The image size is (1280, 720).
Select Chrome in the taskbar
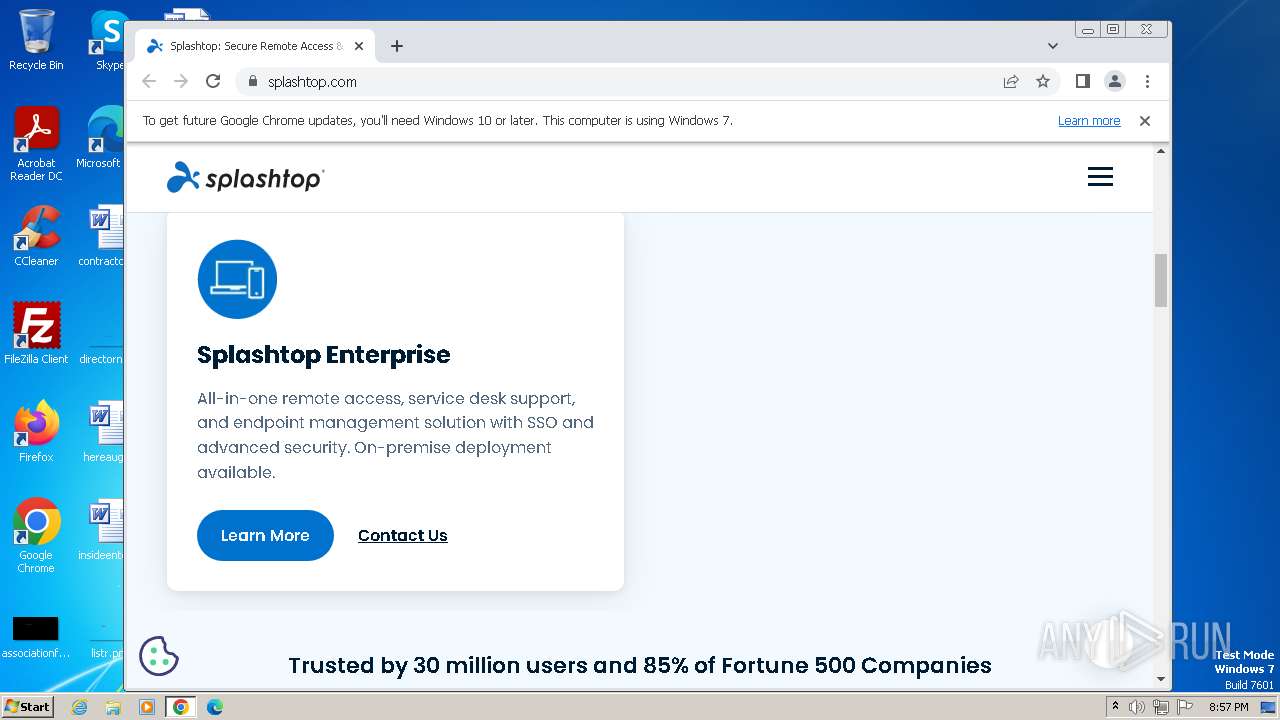[180, 707]
